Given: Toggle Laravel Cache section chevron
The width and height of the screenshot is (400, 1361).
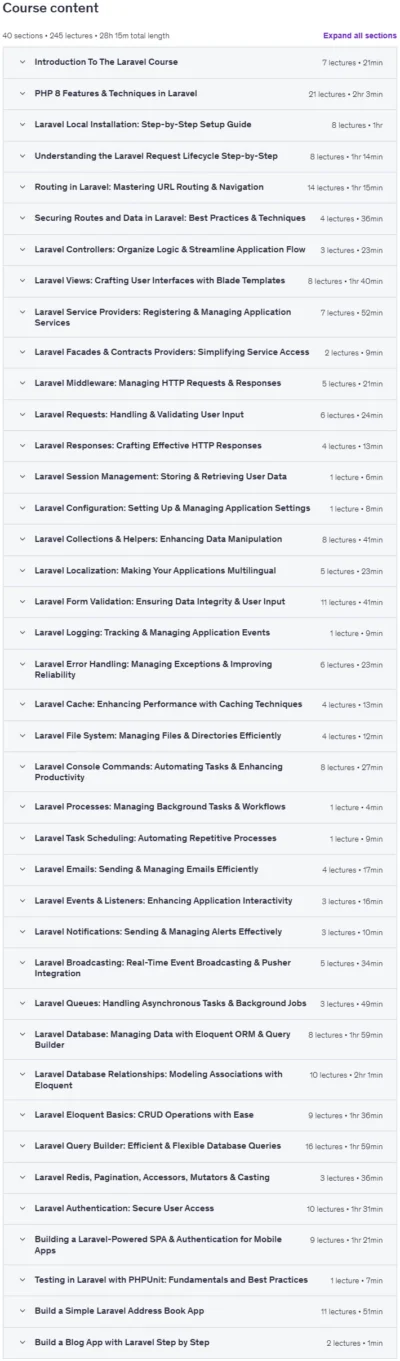Looking at the screenshot, I should pos(22,704).
